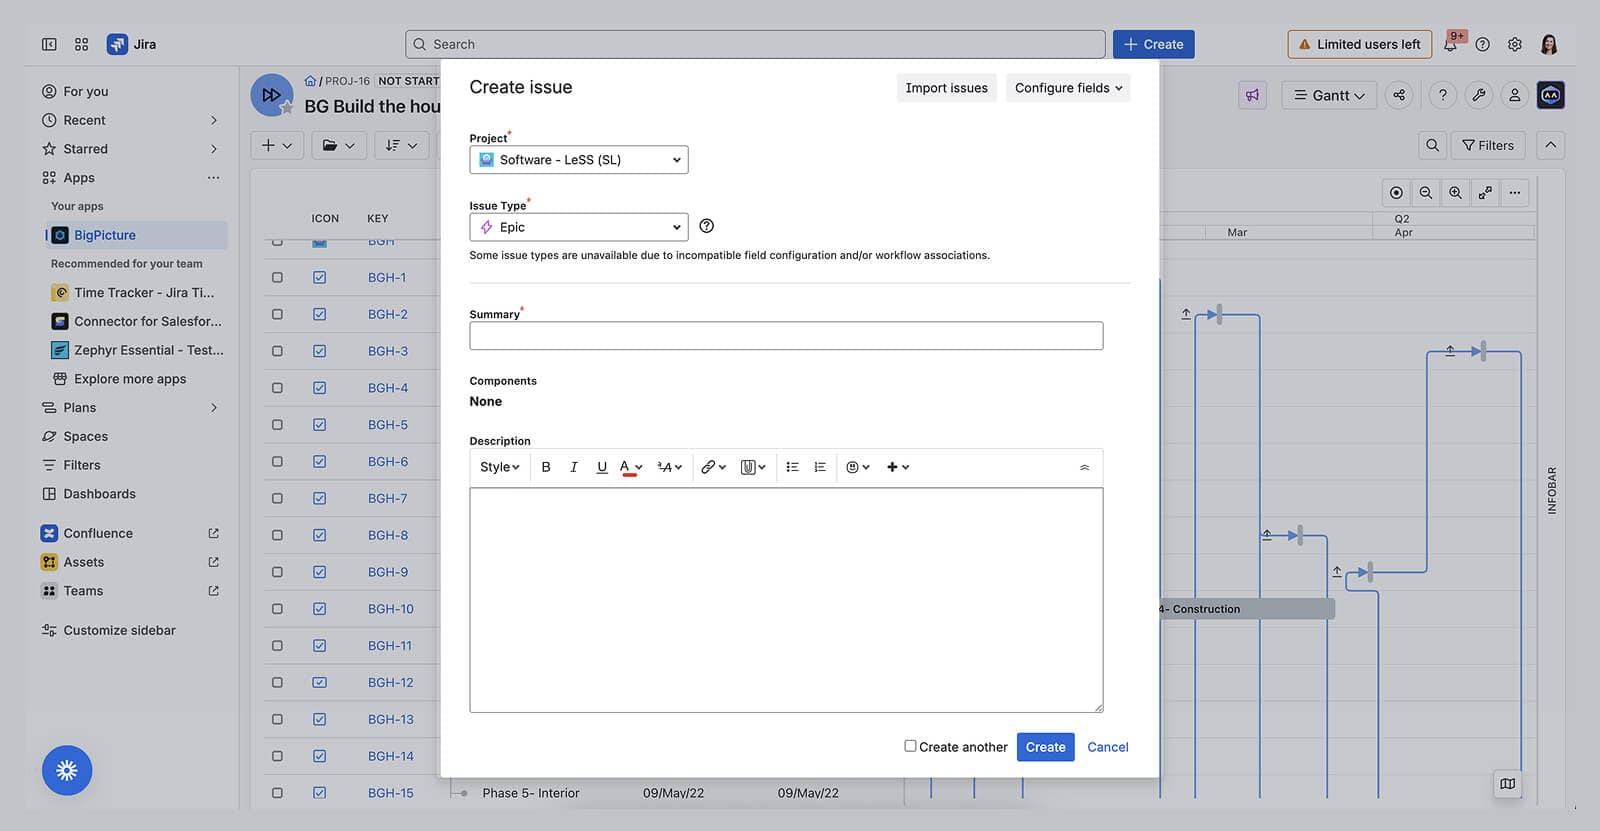Image resolution: width=1600 pixels, height=831 pixels.
Task: Open the Project dropdown Software - LeSS
Action: (x=579, y=159)
